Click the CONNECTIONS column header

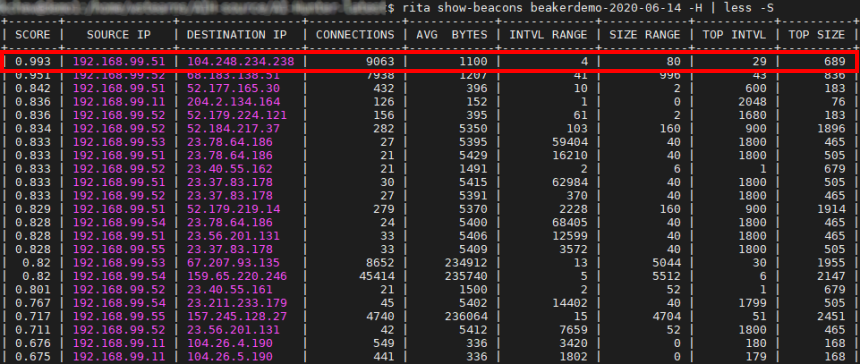coord(354,34)
